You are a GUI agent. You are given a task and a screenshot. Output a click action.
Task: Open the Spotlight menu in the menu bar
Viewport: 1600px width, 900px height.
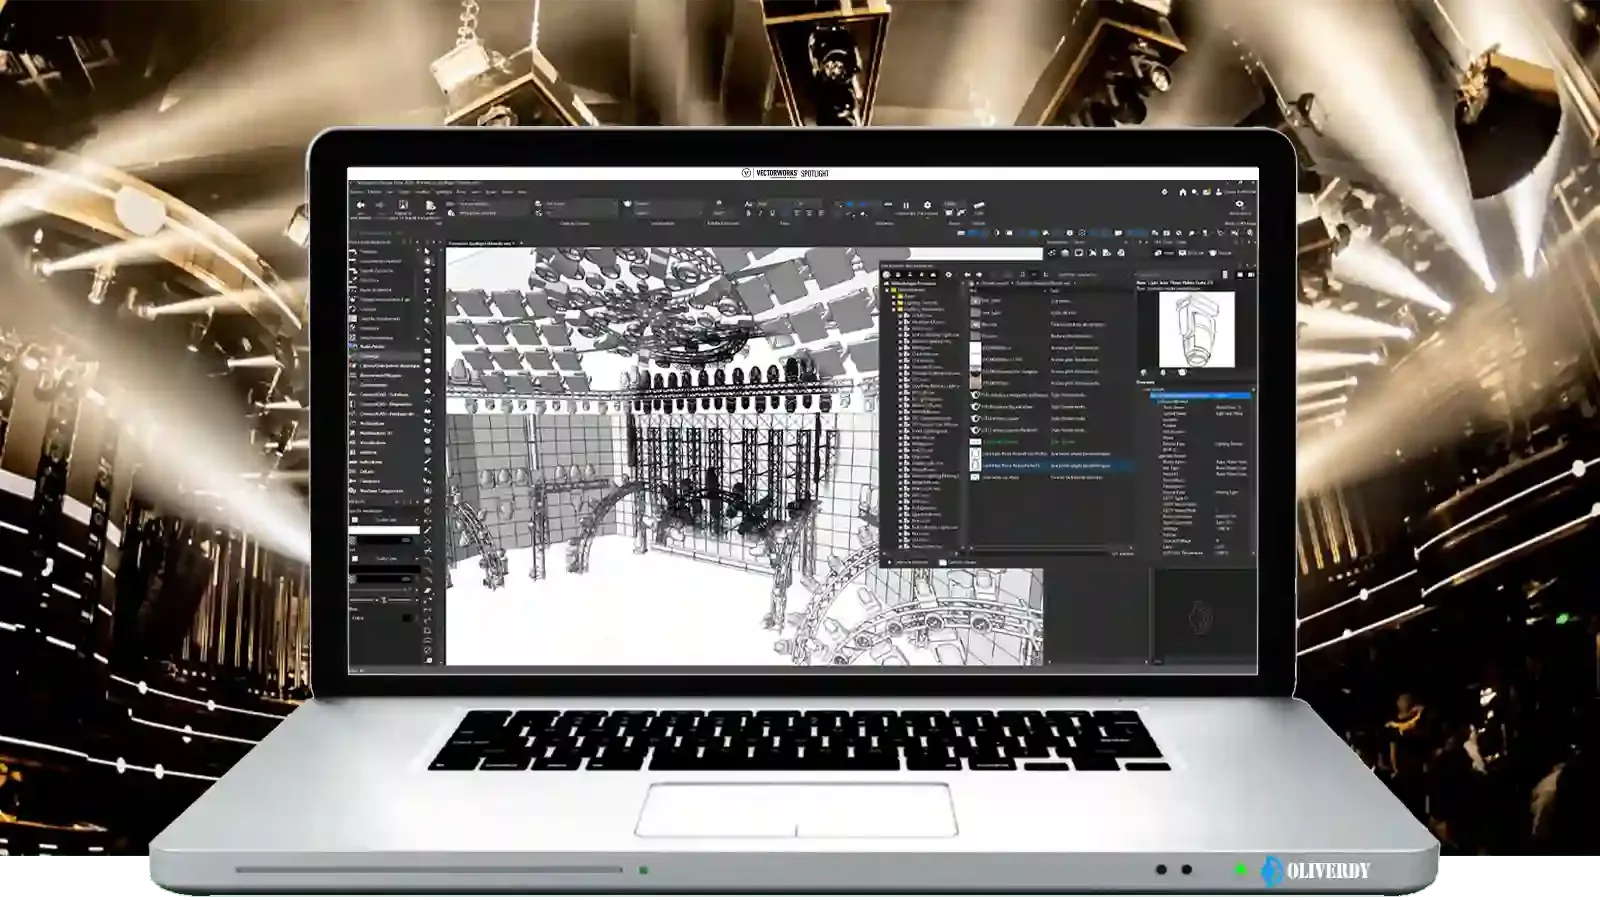click(441, 191)
